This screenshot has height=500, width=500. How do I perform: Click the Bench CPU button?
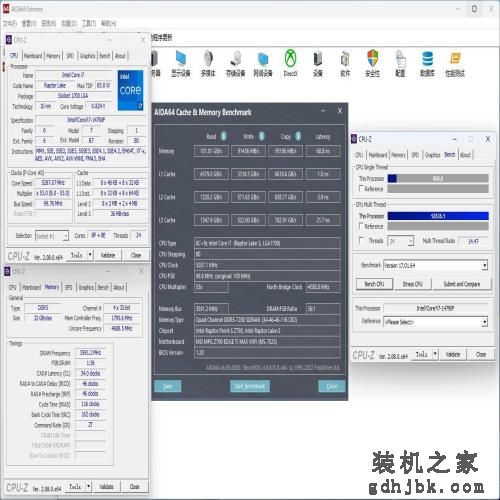pos(374,284)
